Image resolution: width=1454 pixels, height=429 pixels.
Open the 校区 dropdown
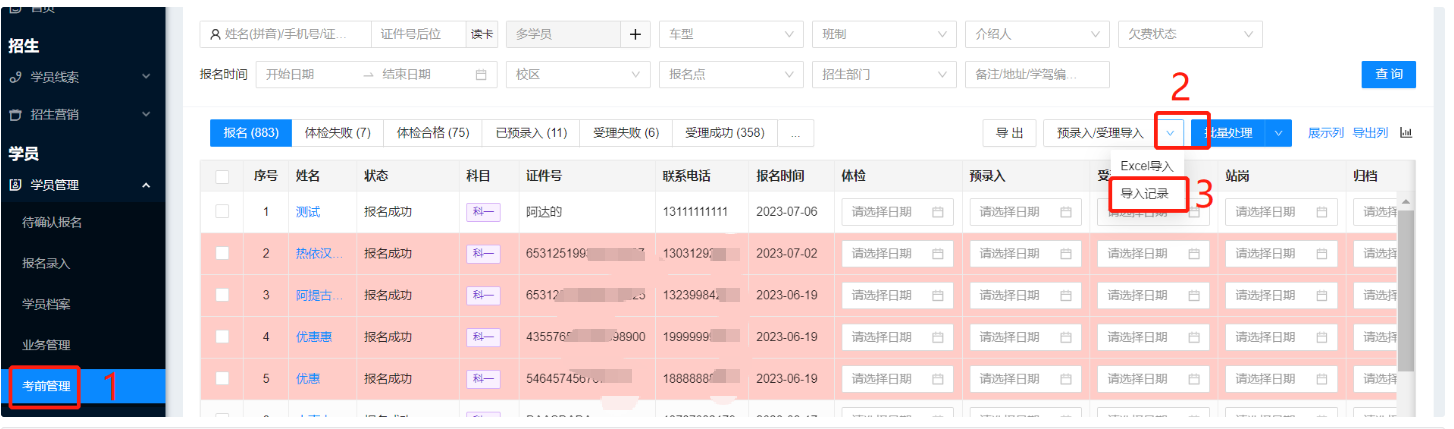pyautogui.click(x=578, y=74)
